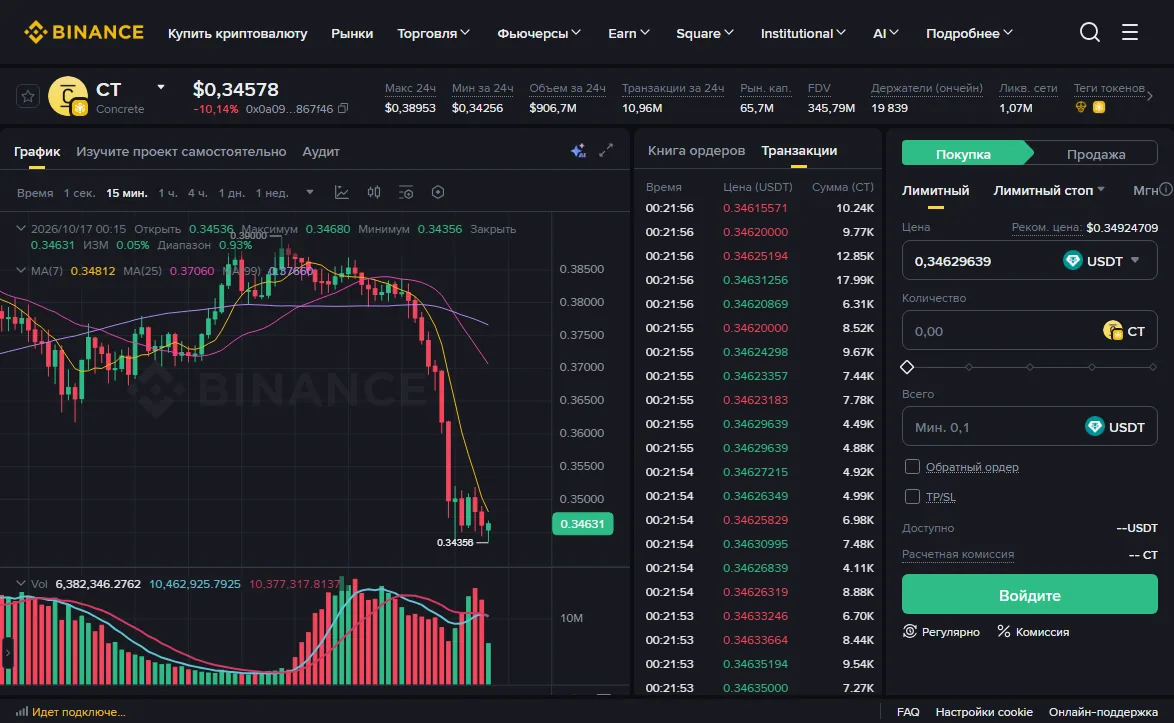The image size is (1174, 723).
Task: Click the CT coin icon in Количество field
Action: 1113,330
